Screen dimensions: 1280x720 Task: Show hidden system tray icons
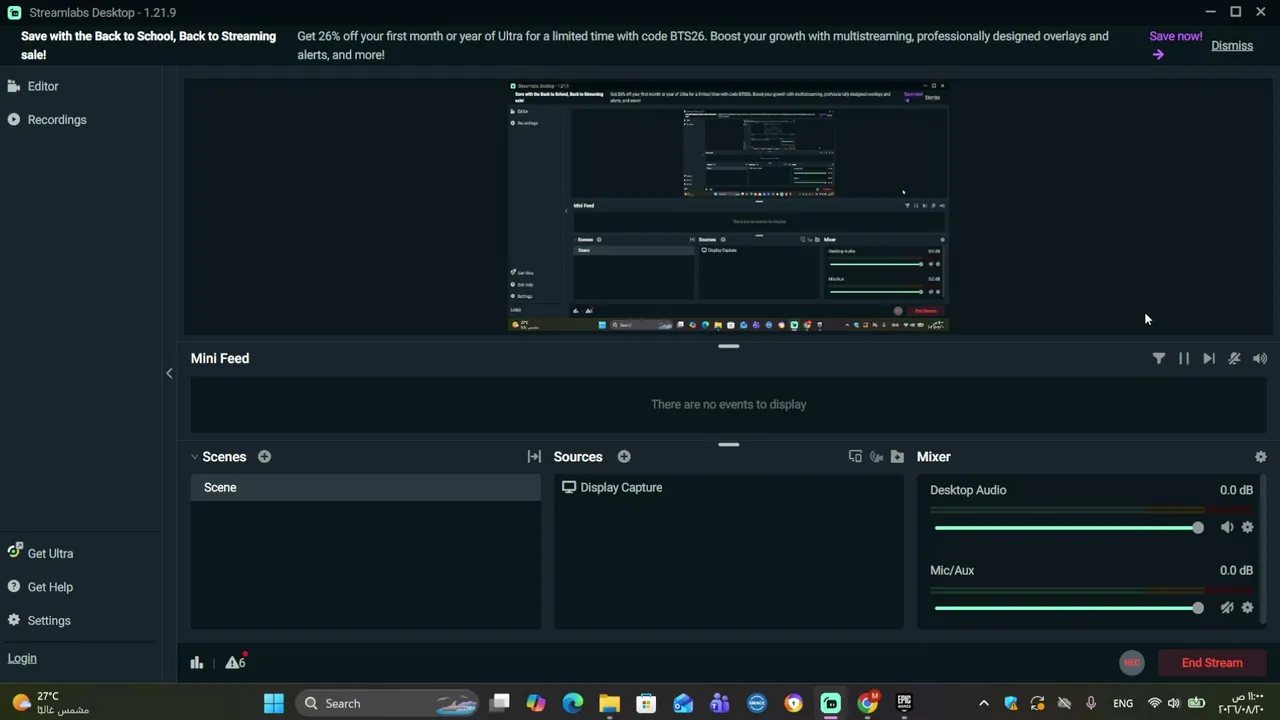coord(984,704)
